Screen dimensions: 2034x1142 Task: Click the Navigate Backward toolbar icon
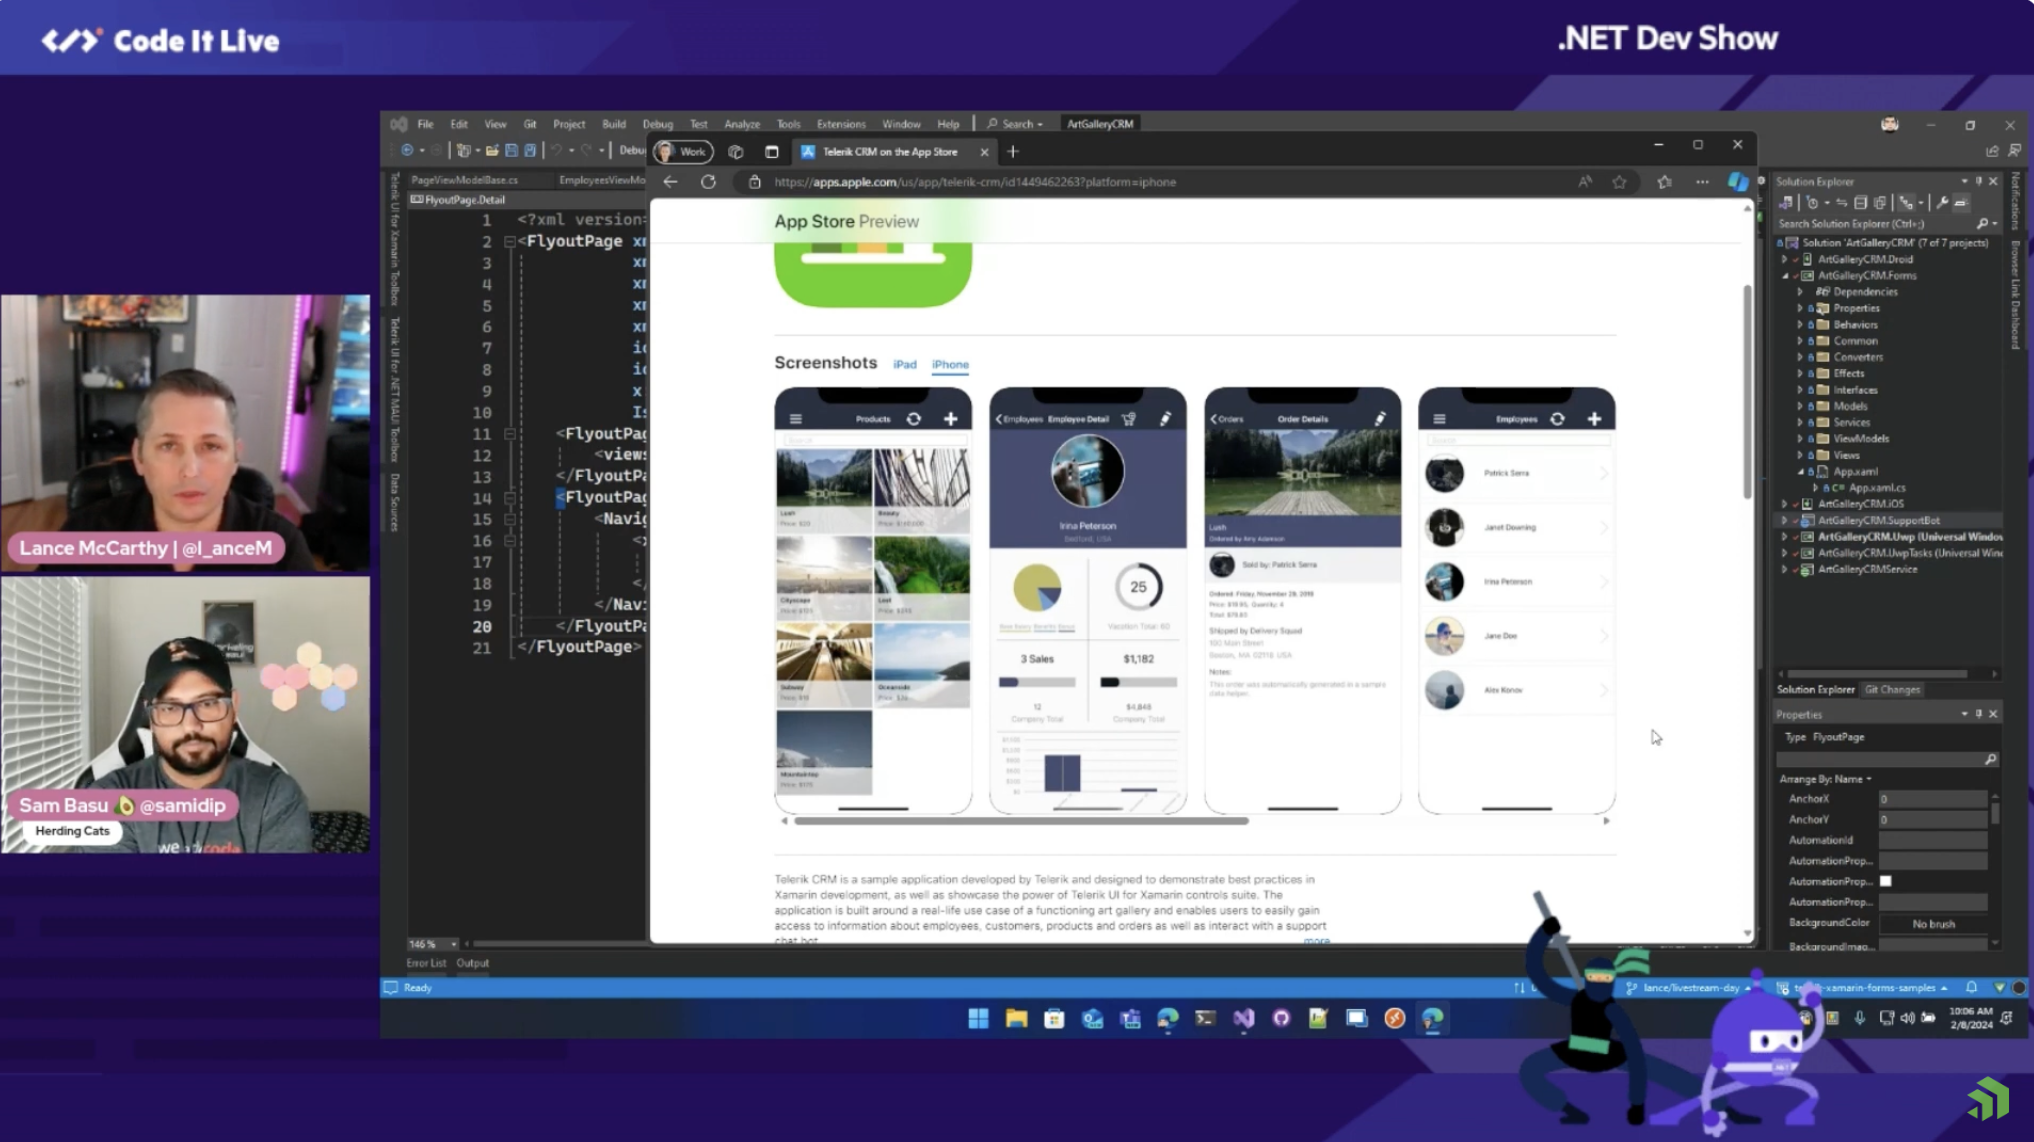407,151
